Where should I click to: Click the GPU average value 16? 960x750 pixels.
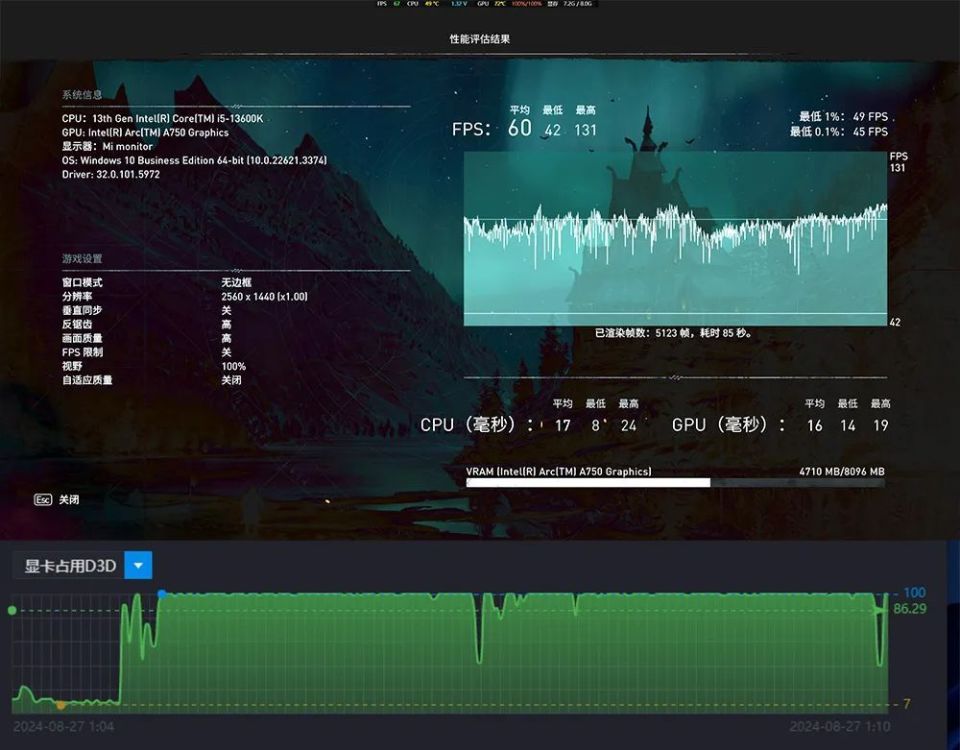(814, 426)
